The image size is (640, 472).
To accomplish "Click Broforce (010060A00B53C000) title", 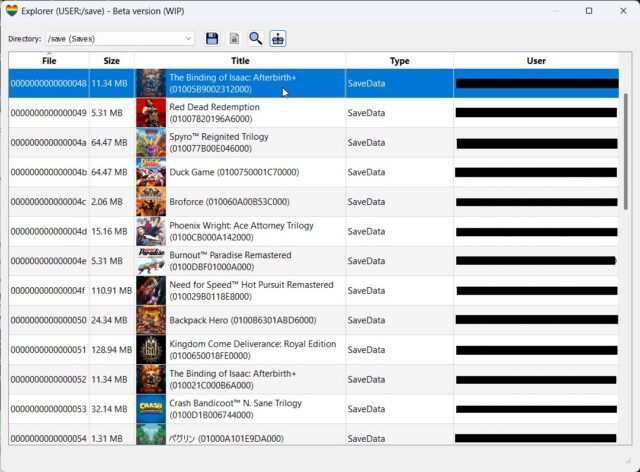I will click(229, 202).
